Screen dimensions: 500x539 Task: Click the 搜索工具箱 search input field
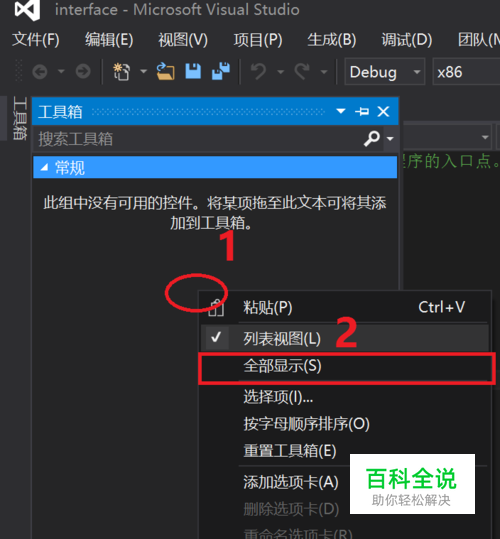198,139
